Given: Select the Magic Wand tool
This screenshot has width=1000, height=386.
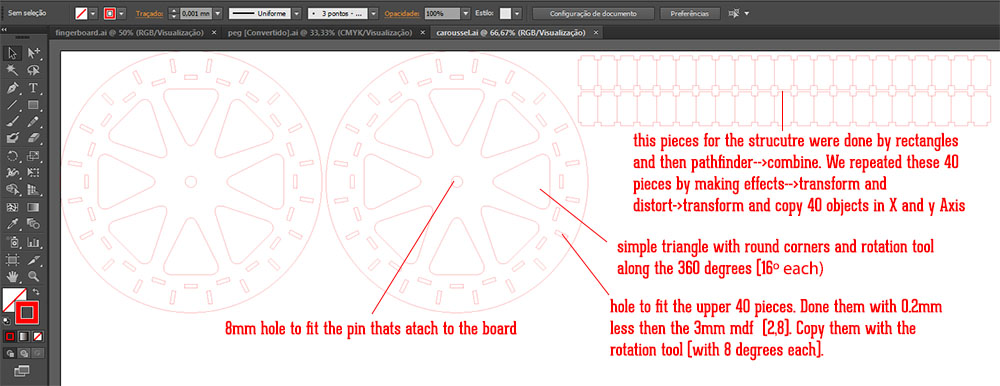Looking at the screenshot, I should tap(12, 70).
